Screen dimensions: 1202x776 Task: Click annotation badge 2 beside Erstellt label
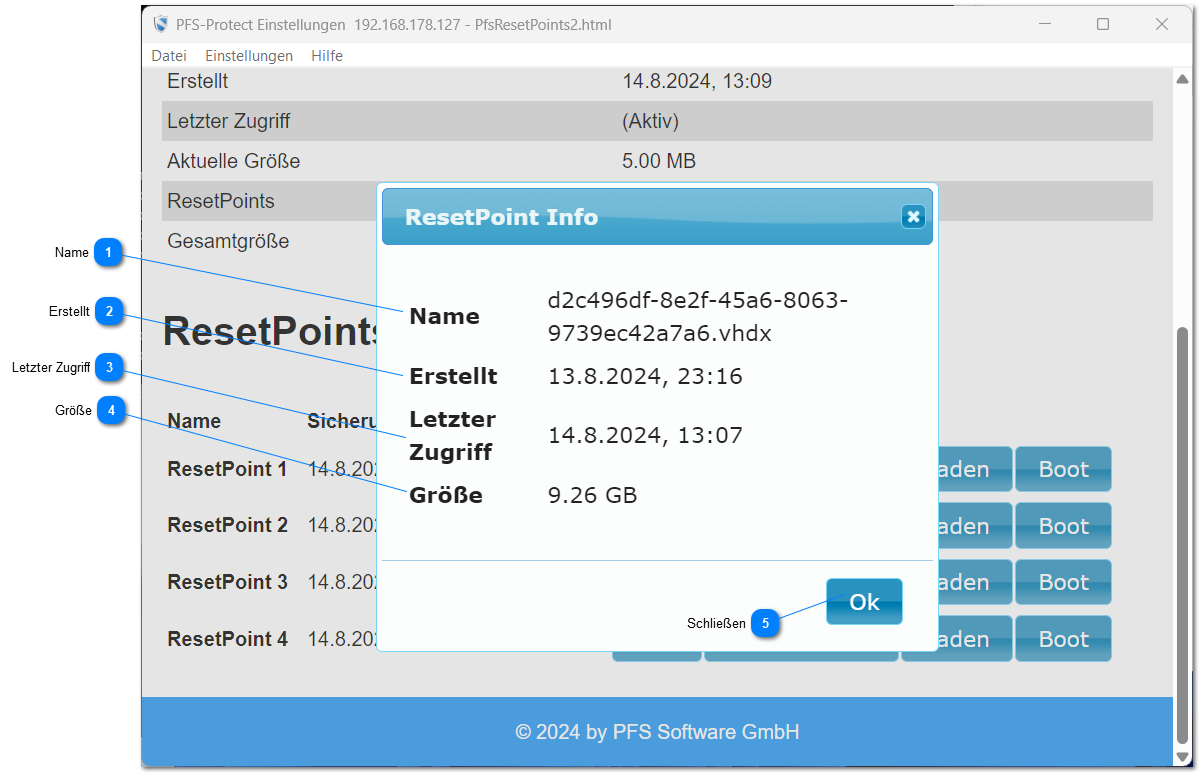109,312
